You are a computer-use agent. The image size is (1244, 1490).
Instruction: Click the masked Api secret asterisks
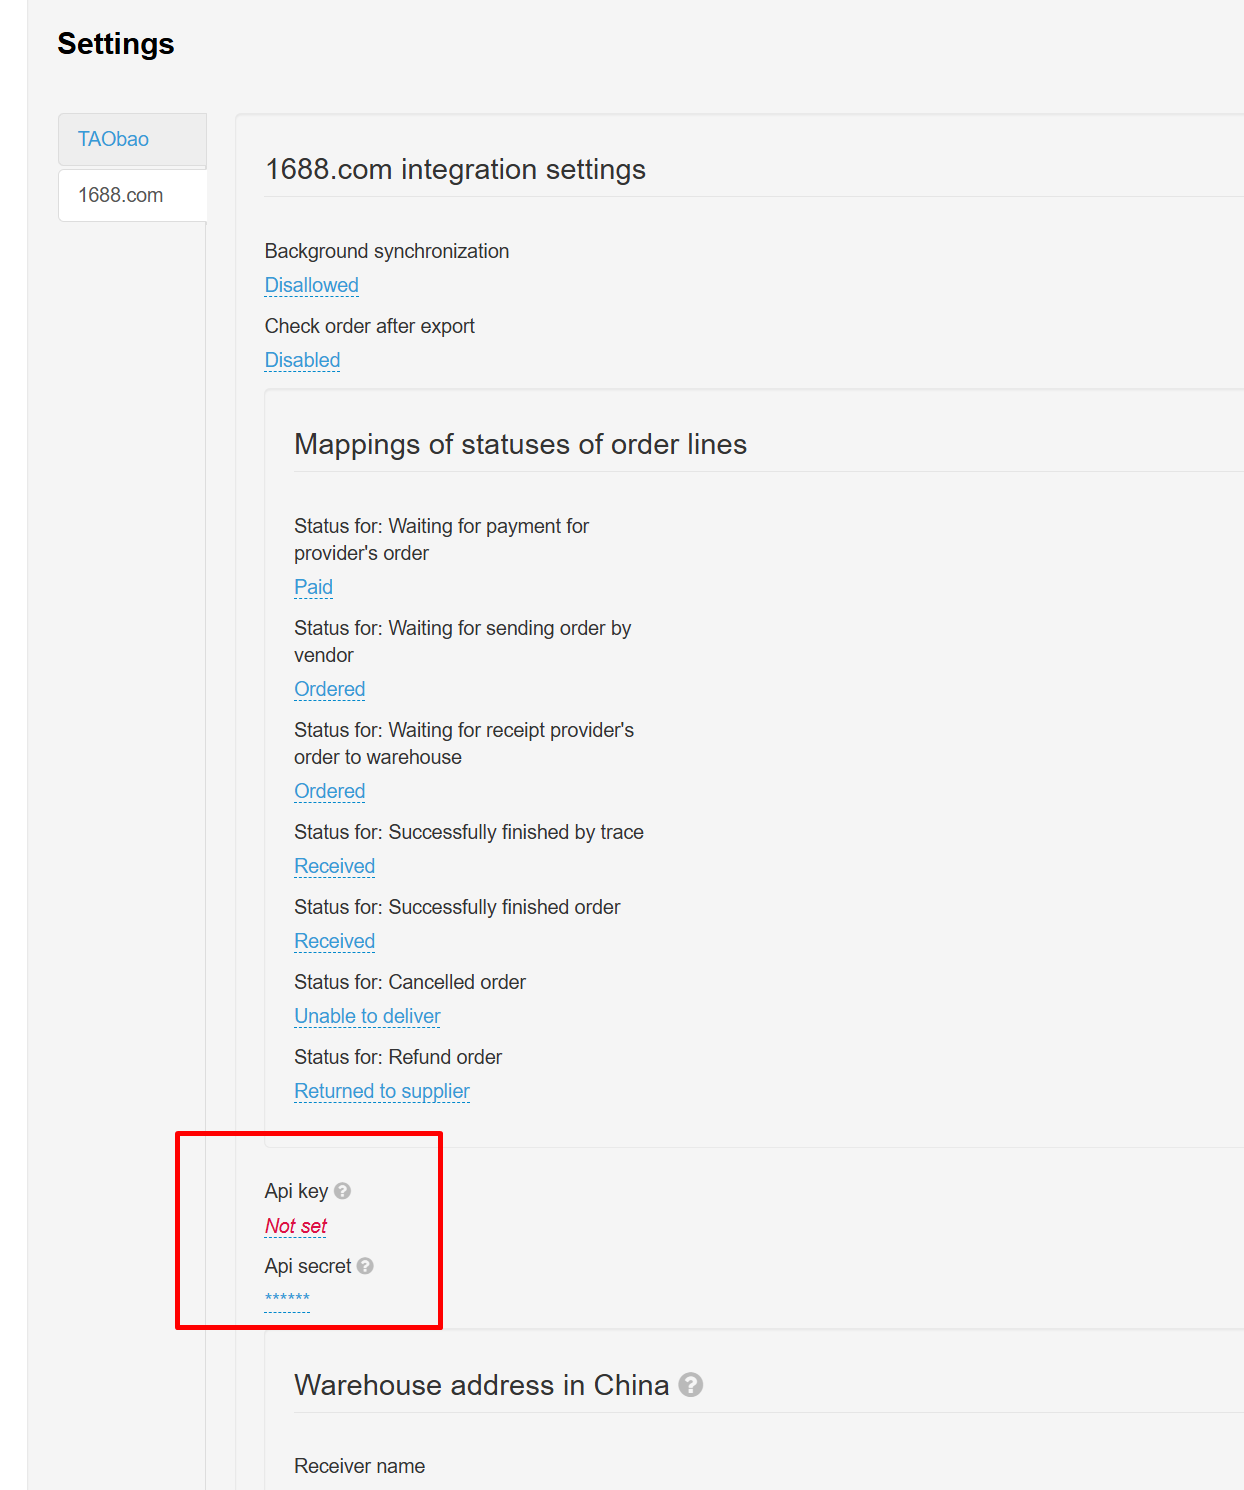coord(287,1299)
